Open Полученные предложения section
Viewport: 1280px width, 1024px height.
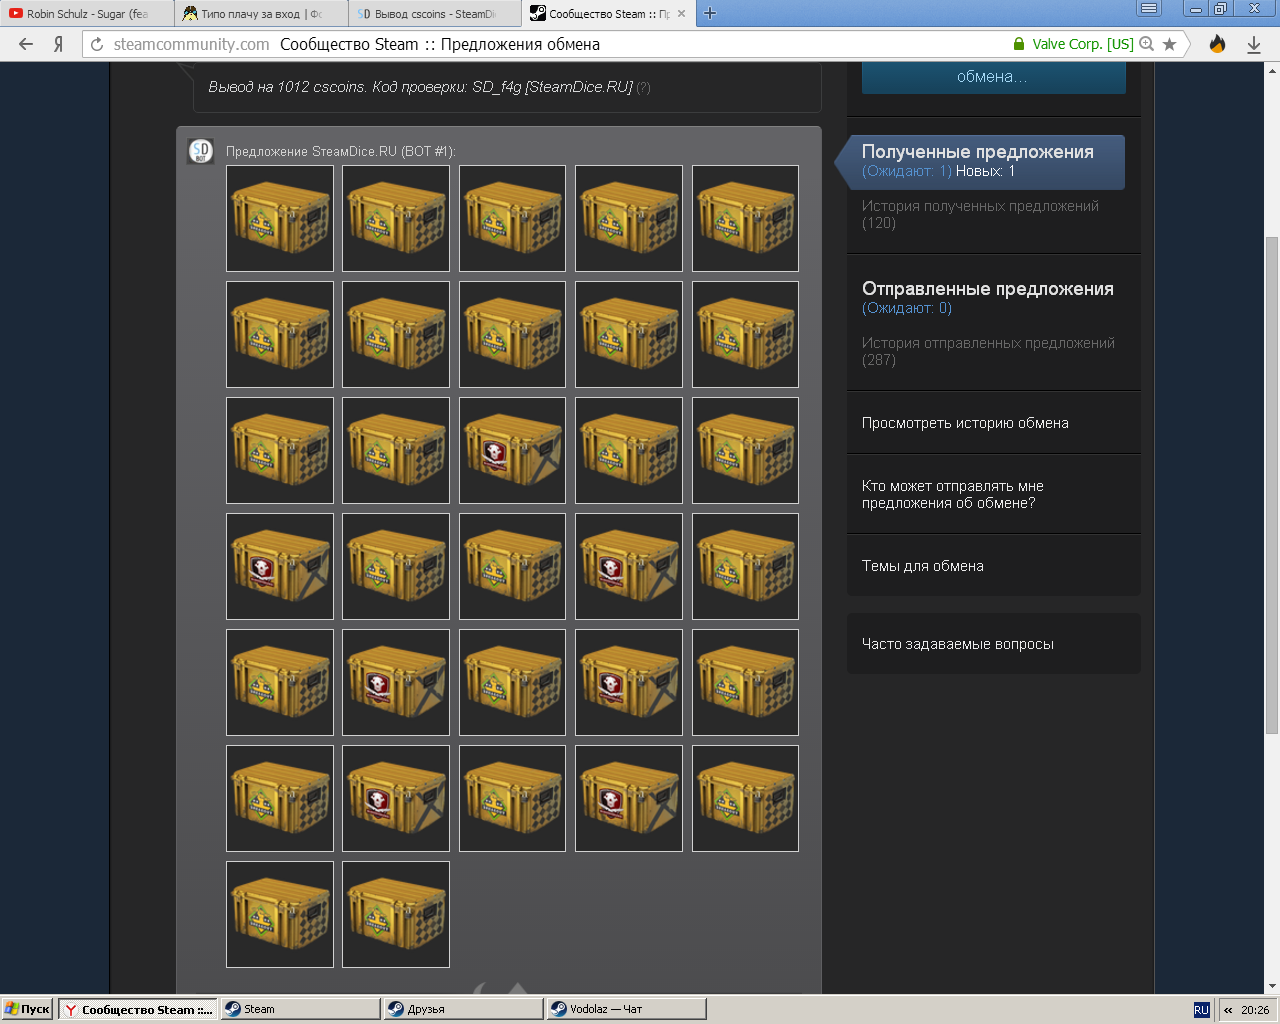coord(978,152)
